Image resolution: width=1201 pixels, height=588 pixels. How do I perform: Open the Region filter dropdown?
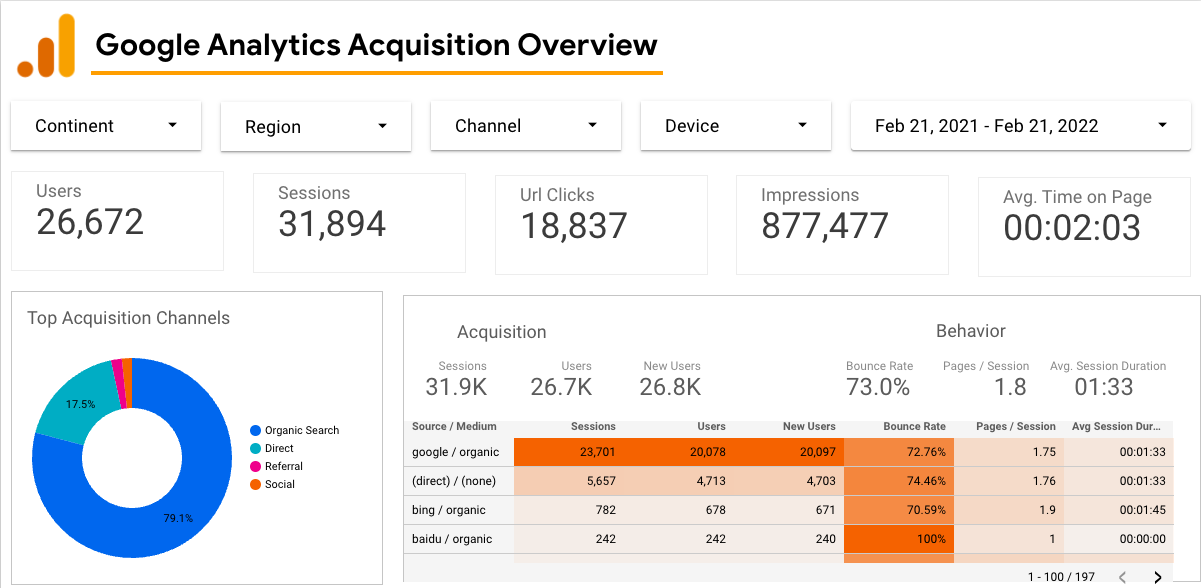coord(316,127)
